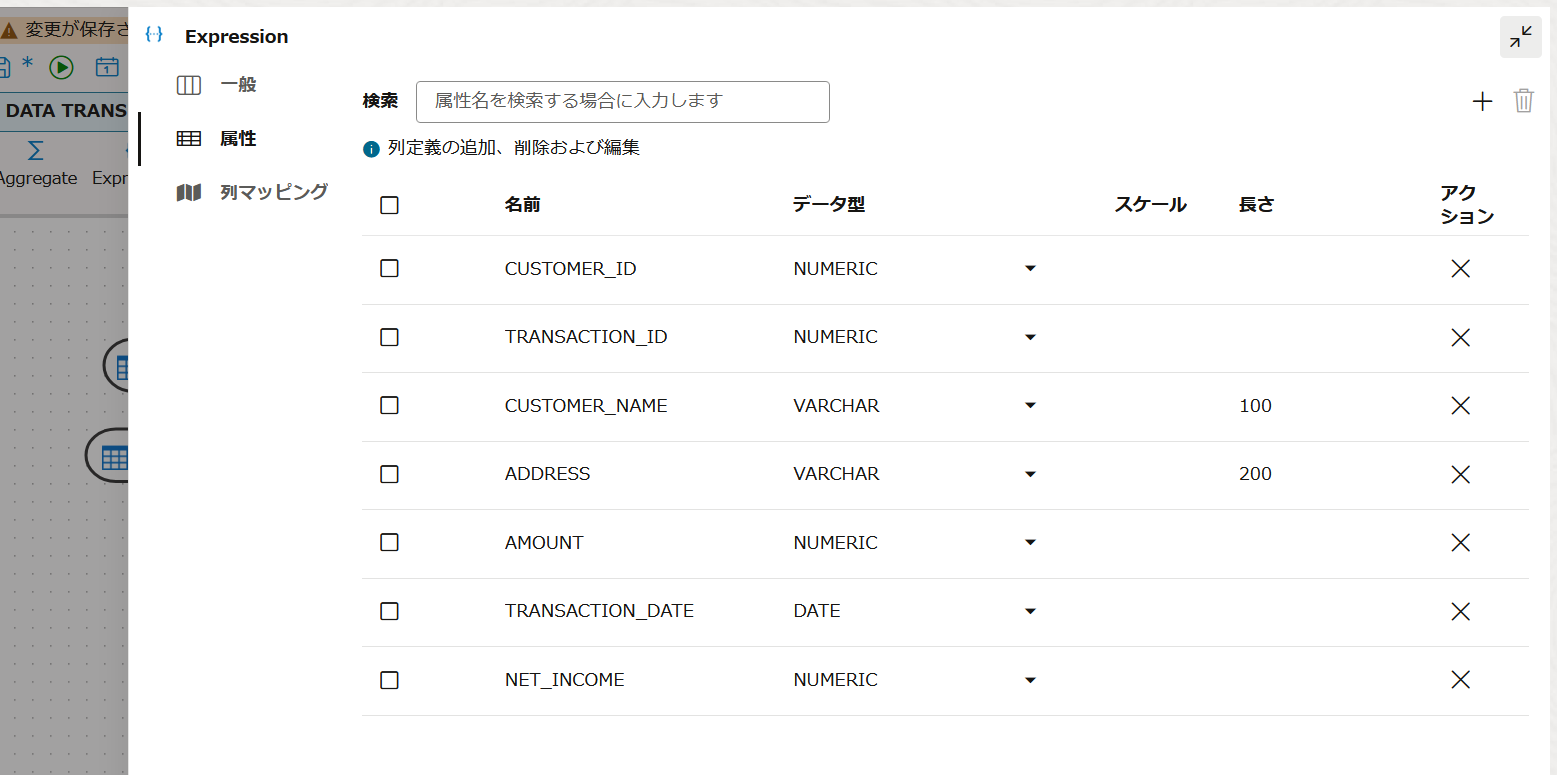Click the Expression braces icon in panel header
The image size is (1557, 775).
pyautogui.click(x=154, y=35)
